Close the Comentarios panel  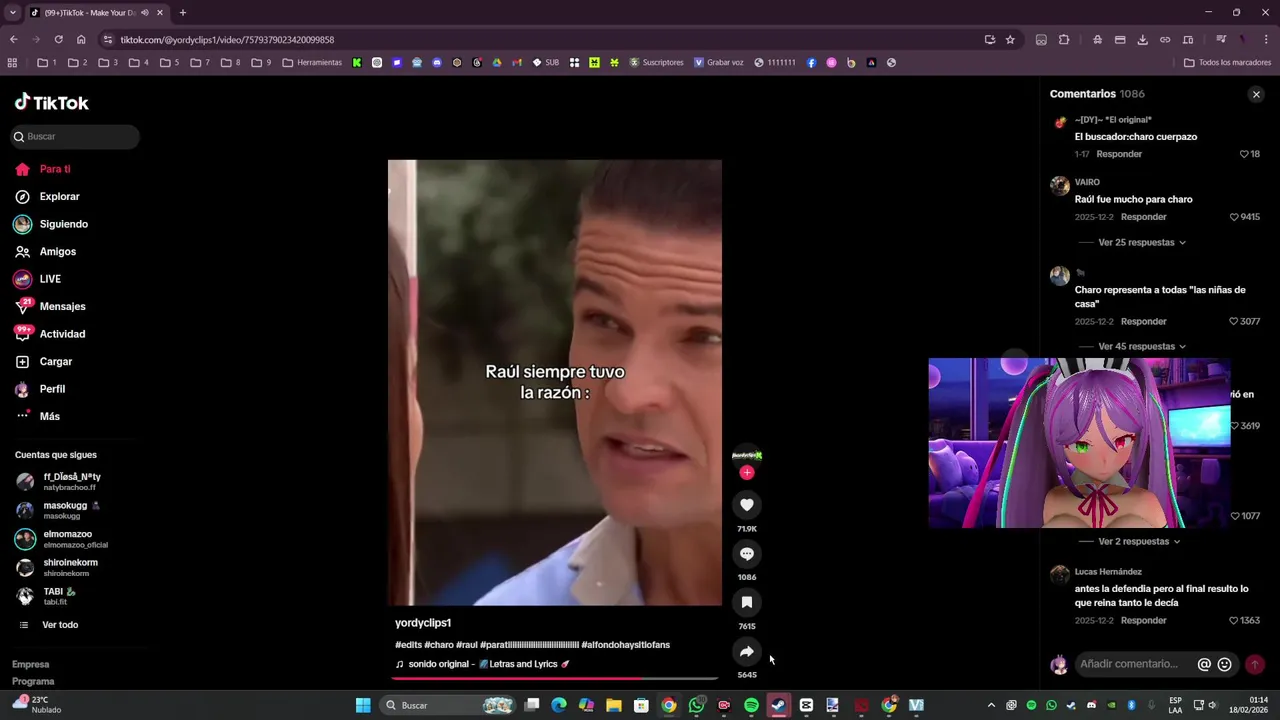click(1256, 94)
